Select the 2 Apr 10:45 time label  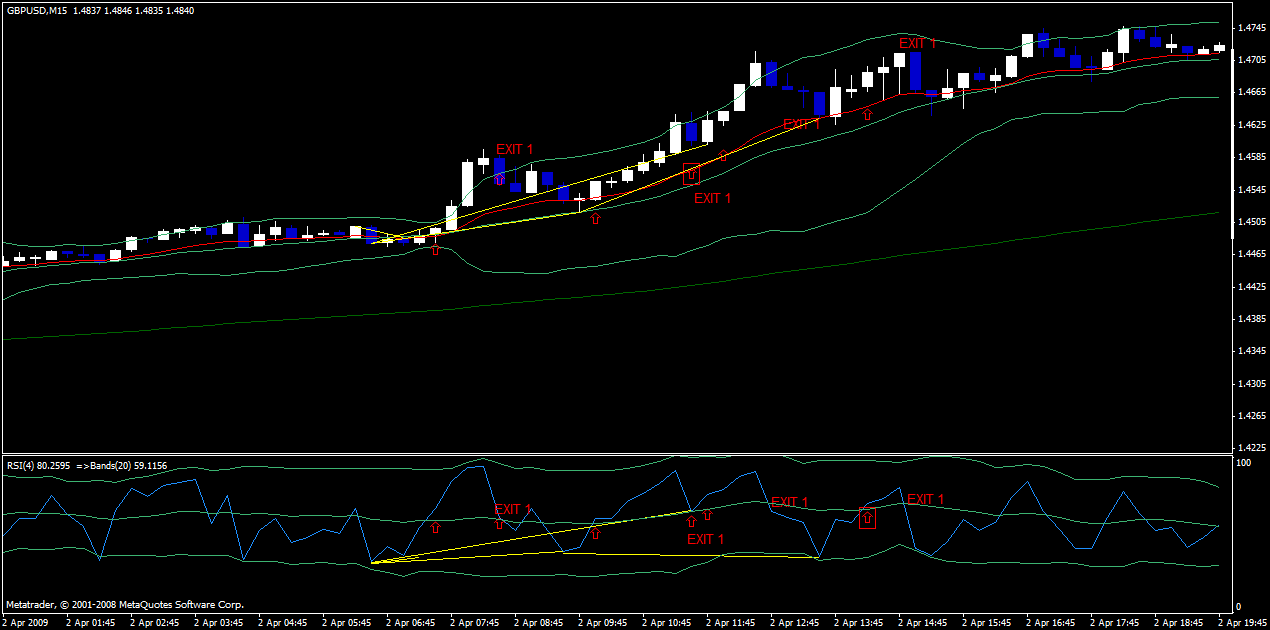click(x=667, y=622)
